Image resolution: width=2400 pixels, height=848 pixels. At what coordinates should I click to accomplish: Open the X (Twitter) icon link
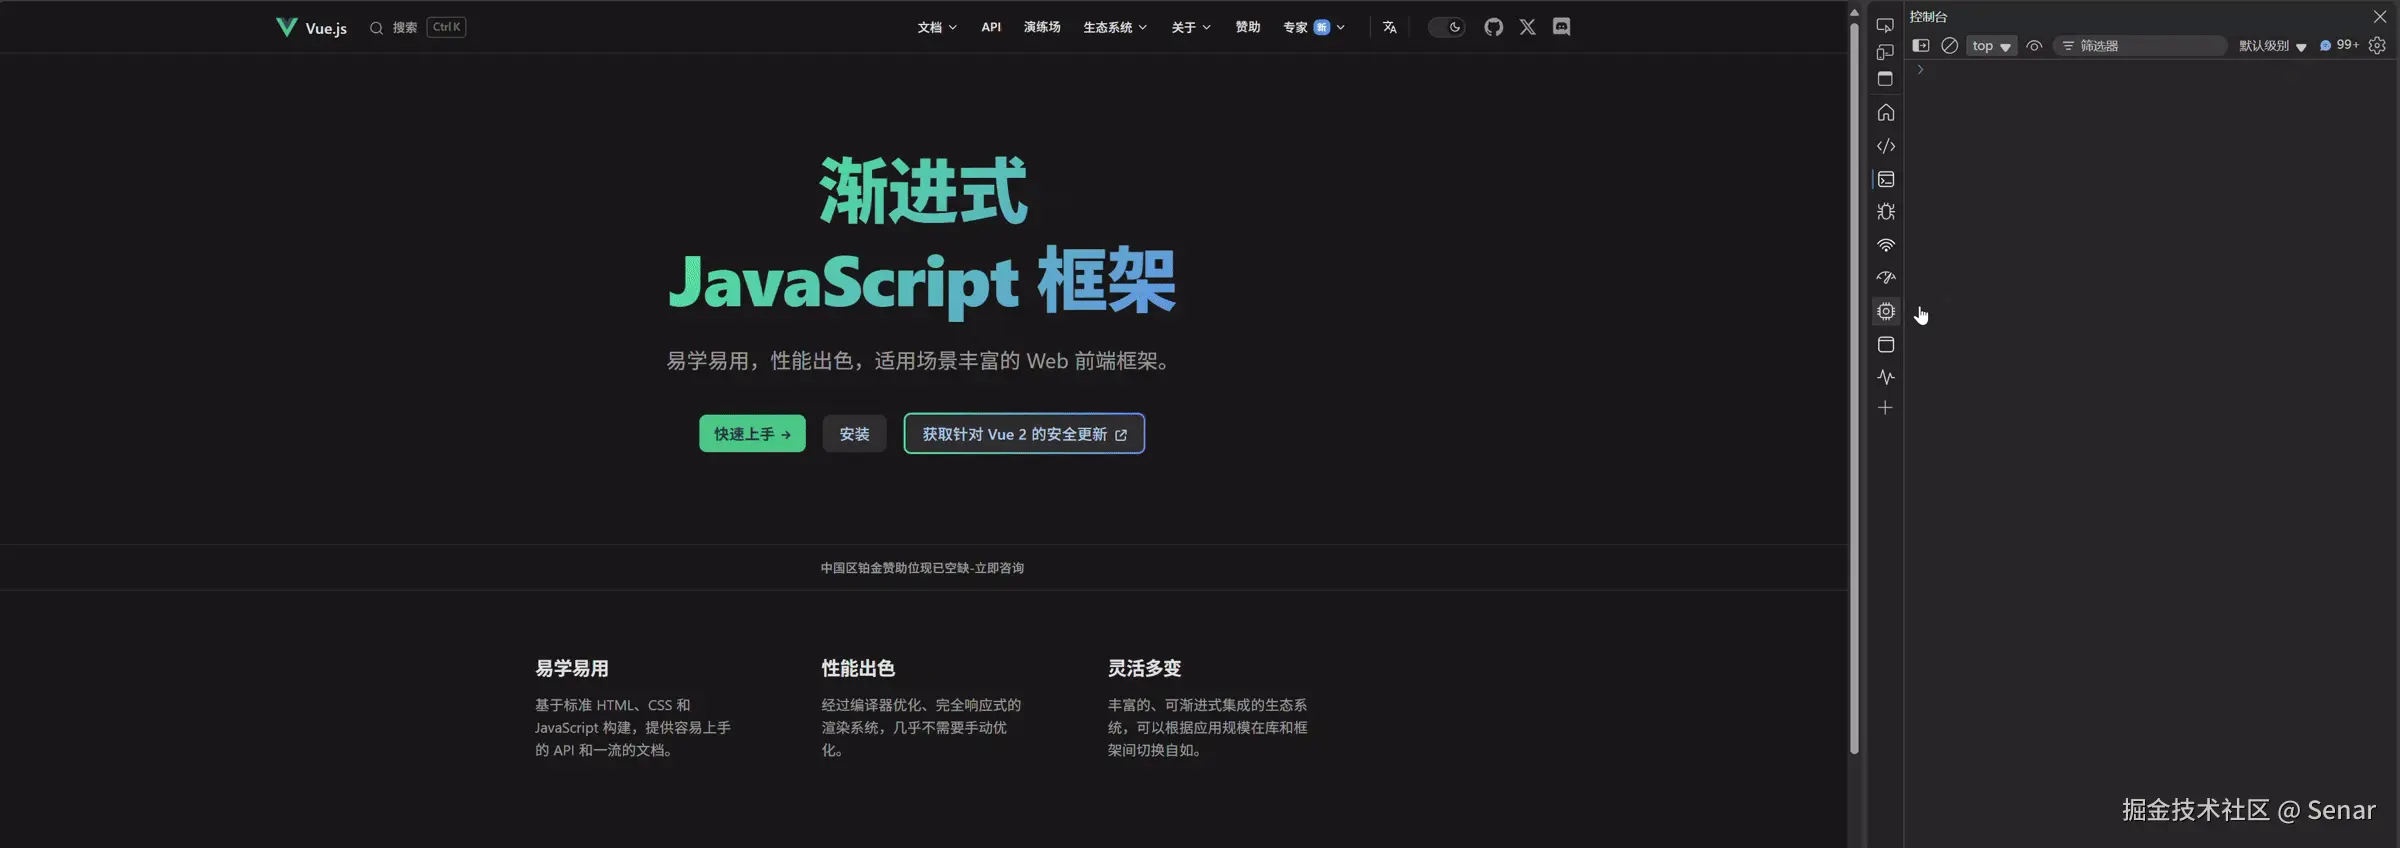click(x=1527, y=27)
